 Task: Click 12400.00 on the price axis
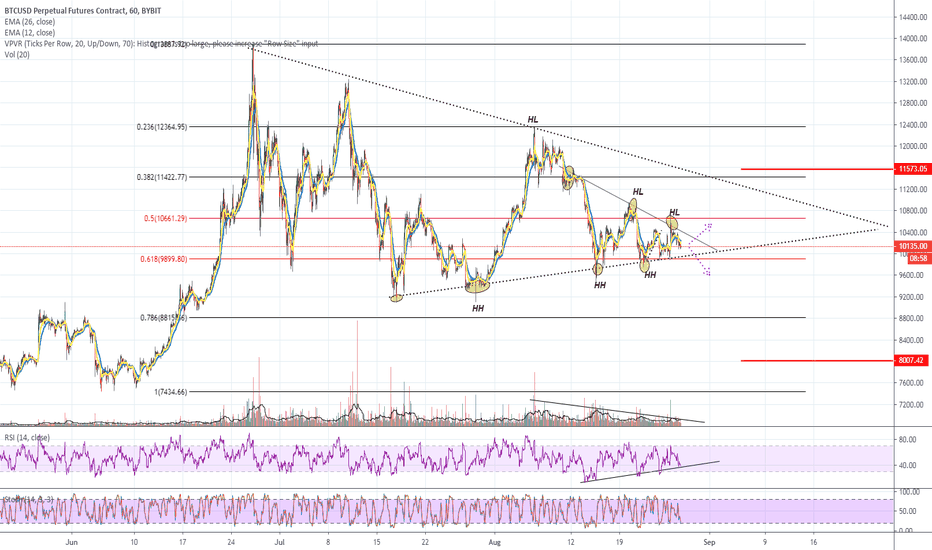click(x=912, y=125)
